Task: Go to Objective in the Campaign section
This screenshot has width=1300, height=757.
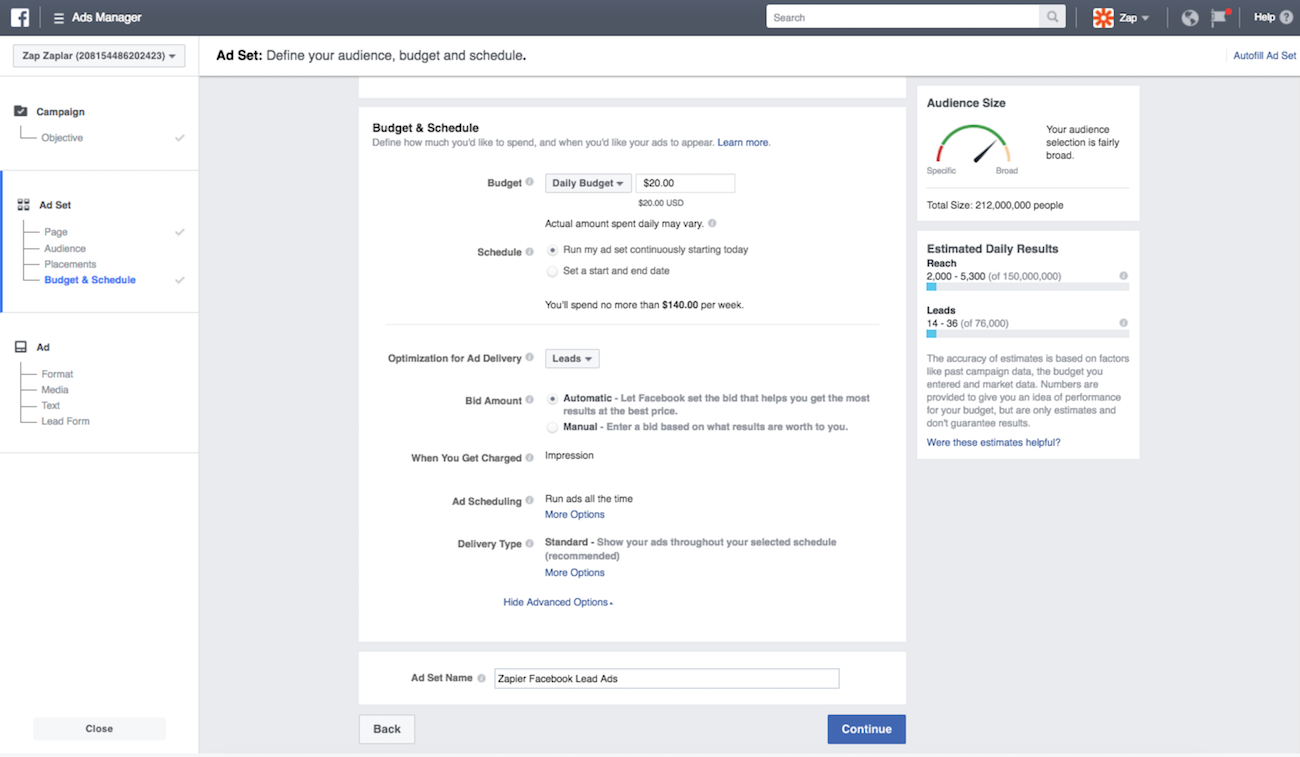Action: [62, 138]
